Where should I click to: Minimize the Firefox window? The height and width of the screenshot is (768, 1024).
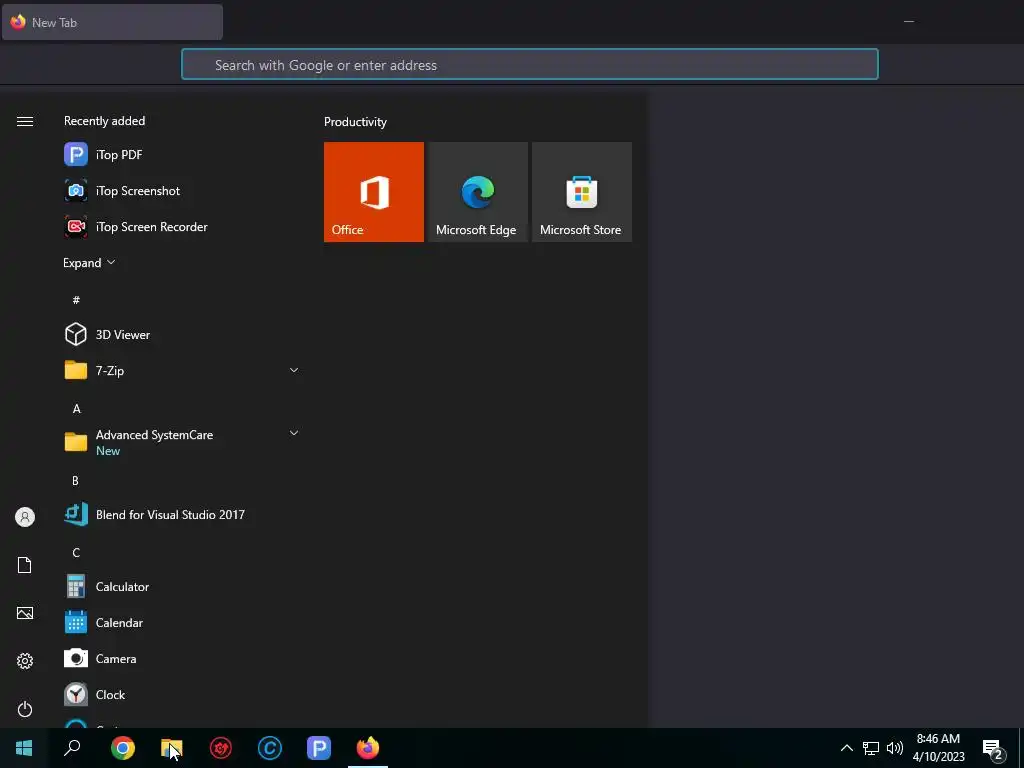coord(908,22)
